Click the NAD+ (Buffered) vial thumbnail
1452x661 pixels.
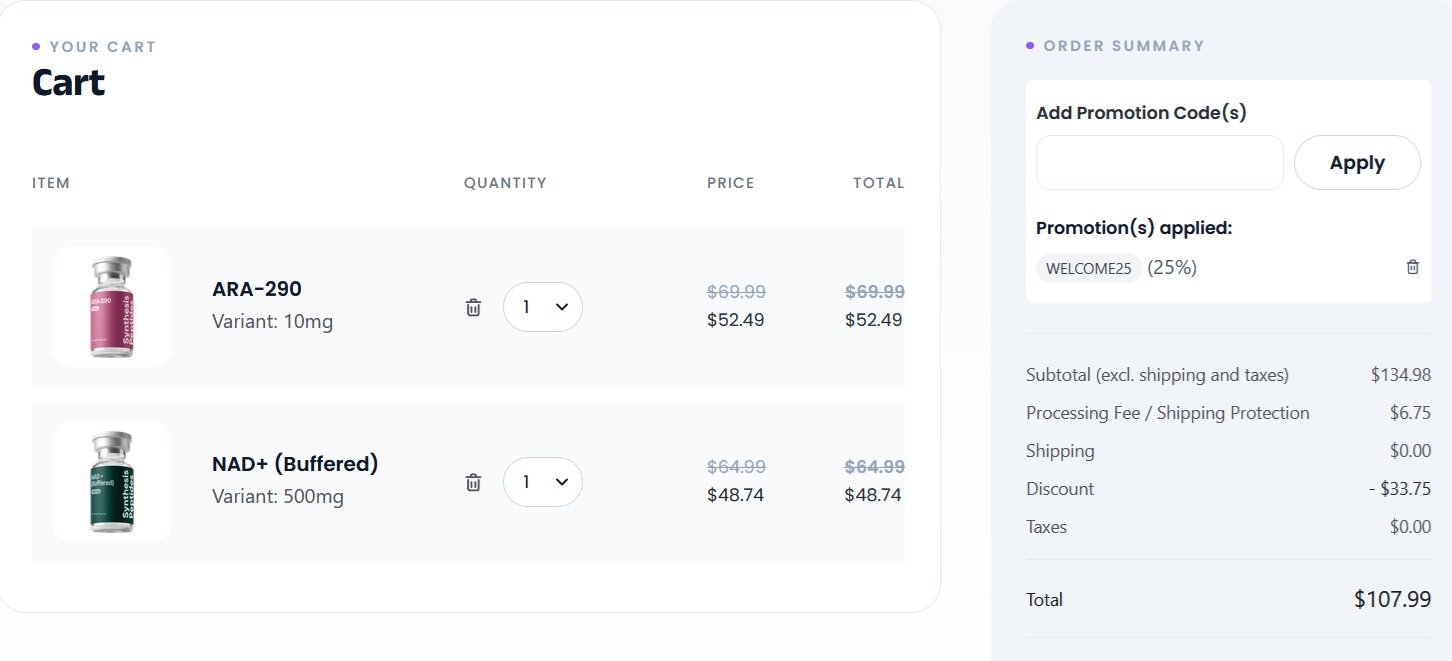coord(112,482)
